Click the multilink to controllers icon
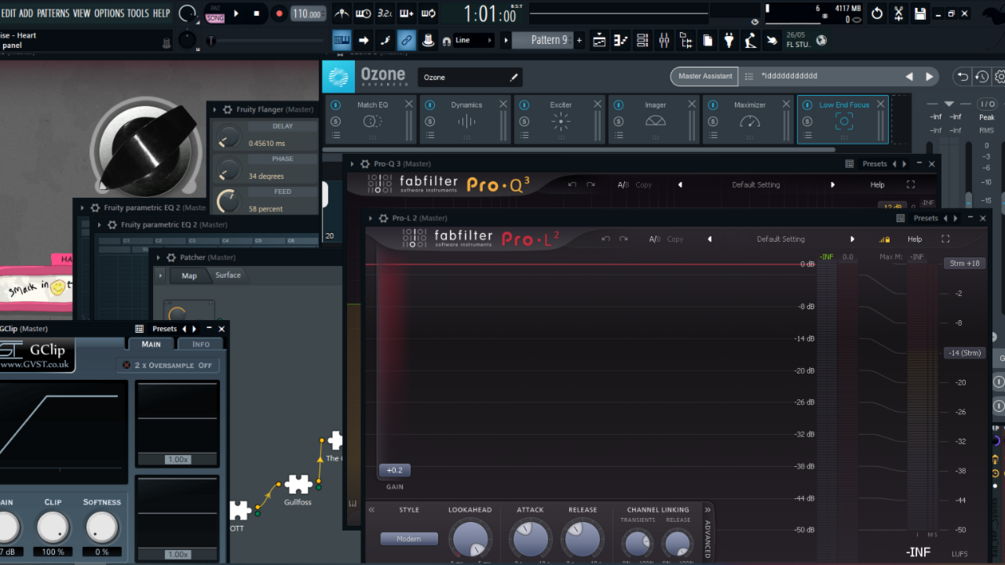Viewport: 1005px width, 565px height. (x=428, y=40)
